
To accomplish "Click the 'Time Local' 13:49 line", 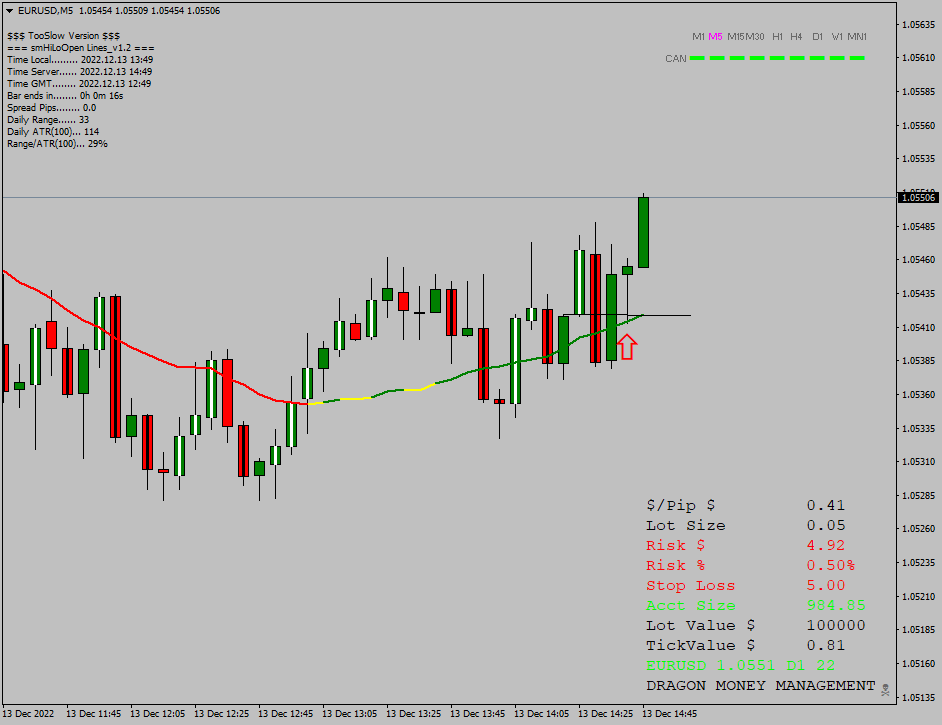I will (x=80, y=60).
